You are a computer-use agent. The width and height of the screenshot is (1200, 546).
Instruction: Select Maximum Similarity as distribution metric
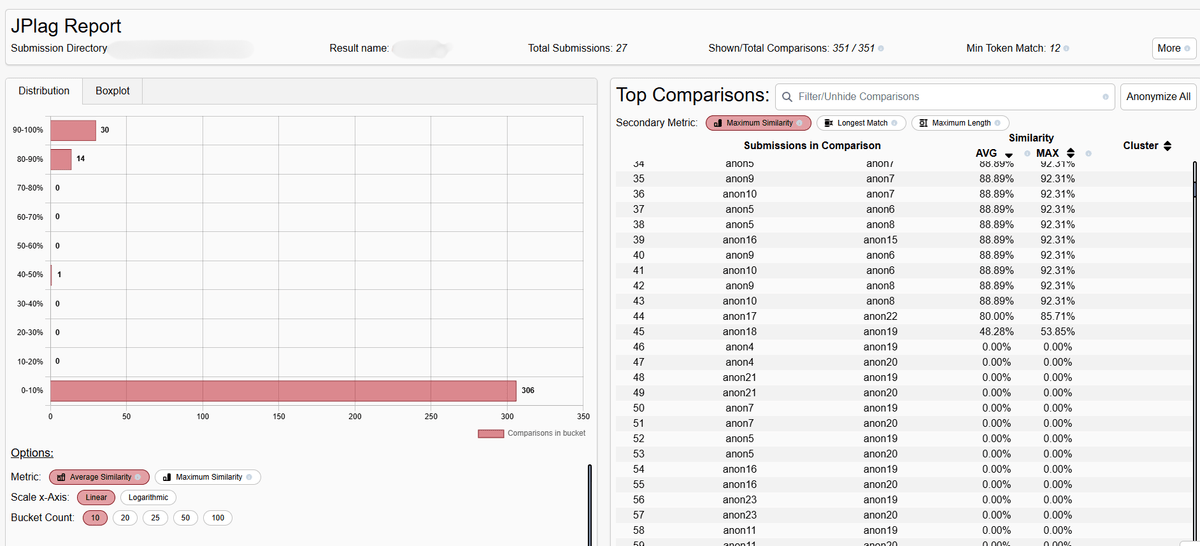(x=207, y=477)
